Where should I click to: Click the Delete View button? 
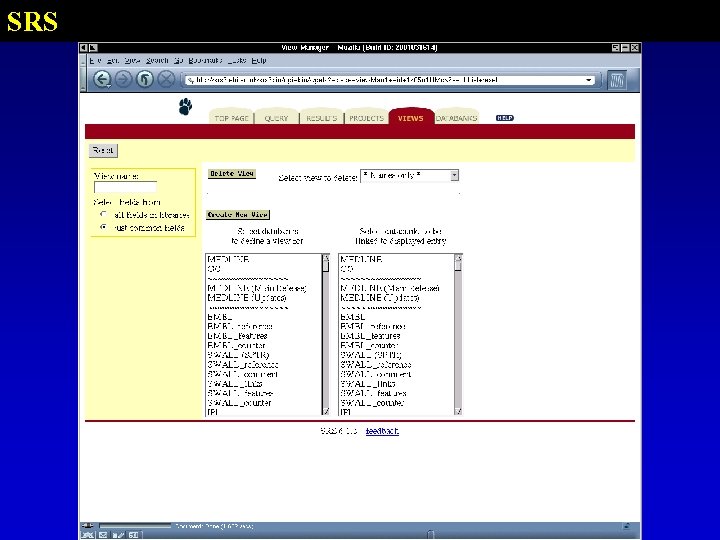(232, 174)
